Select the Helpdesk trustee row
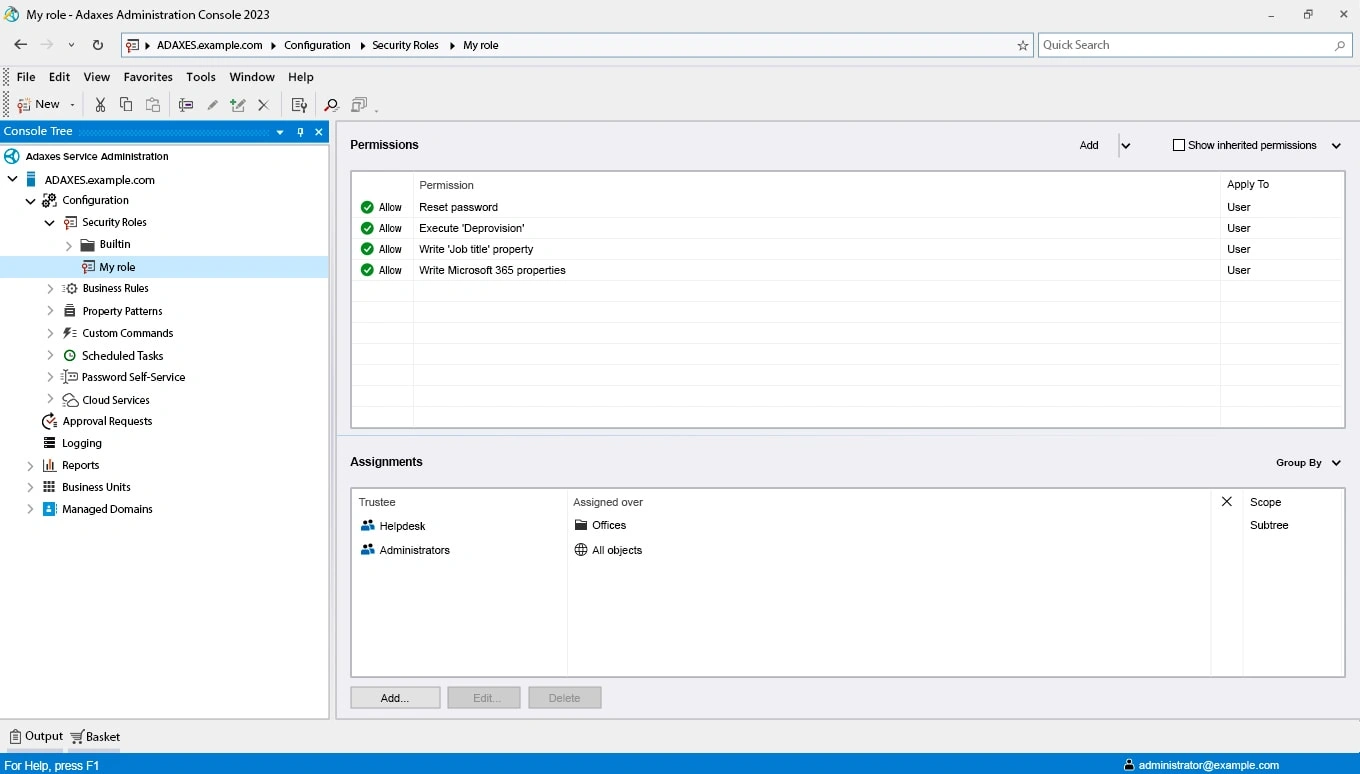This screenshot has width=1360, height=774. 402,526
